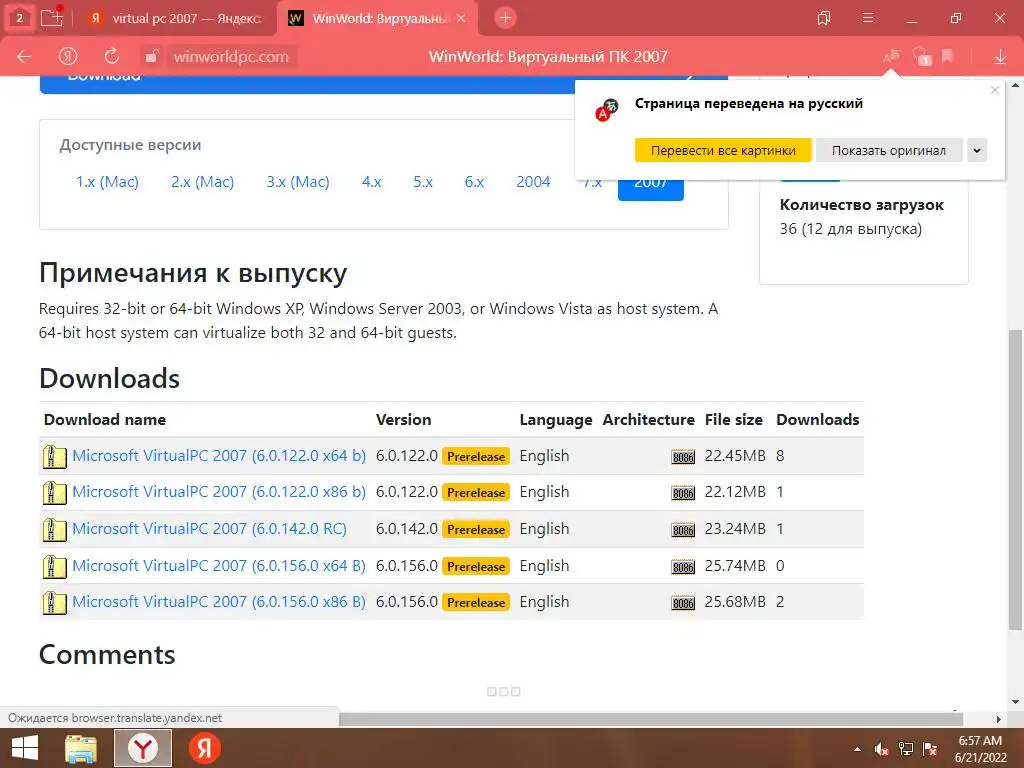This screenshot has height=768, width=1024.
Task: Click the new tab group icon
Action: [x=52, y=18]
